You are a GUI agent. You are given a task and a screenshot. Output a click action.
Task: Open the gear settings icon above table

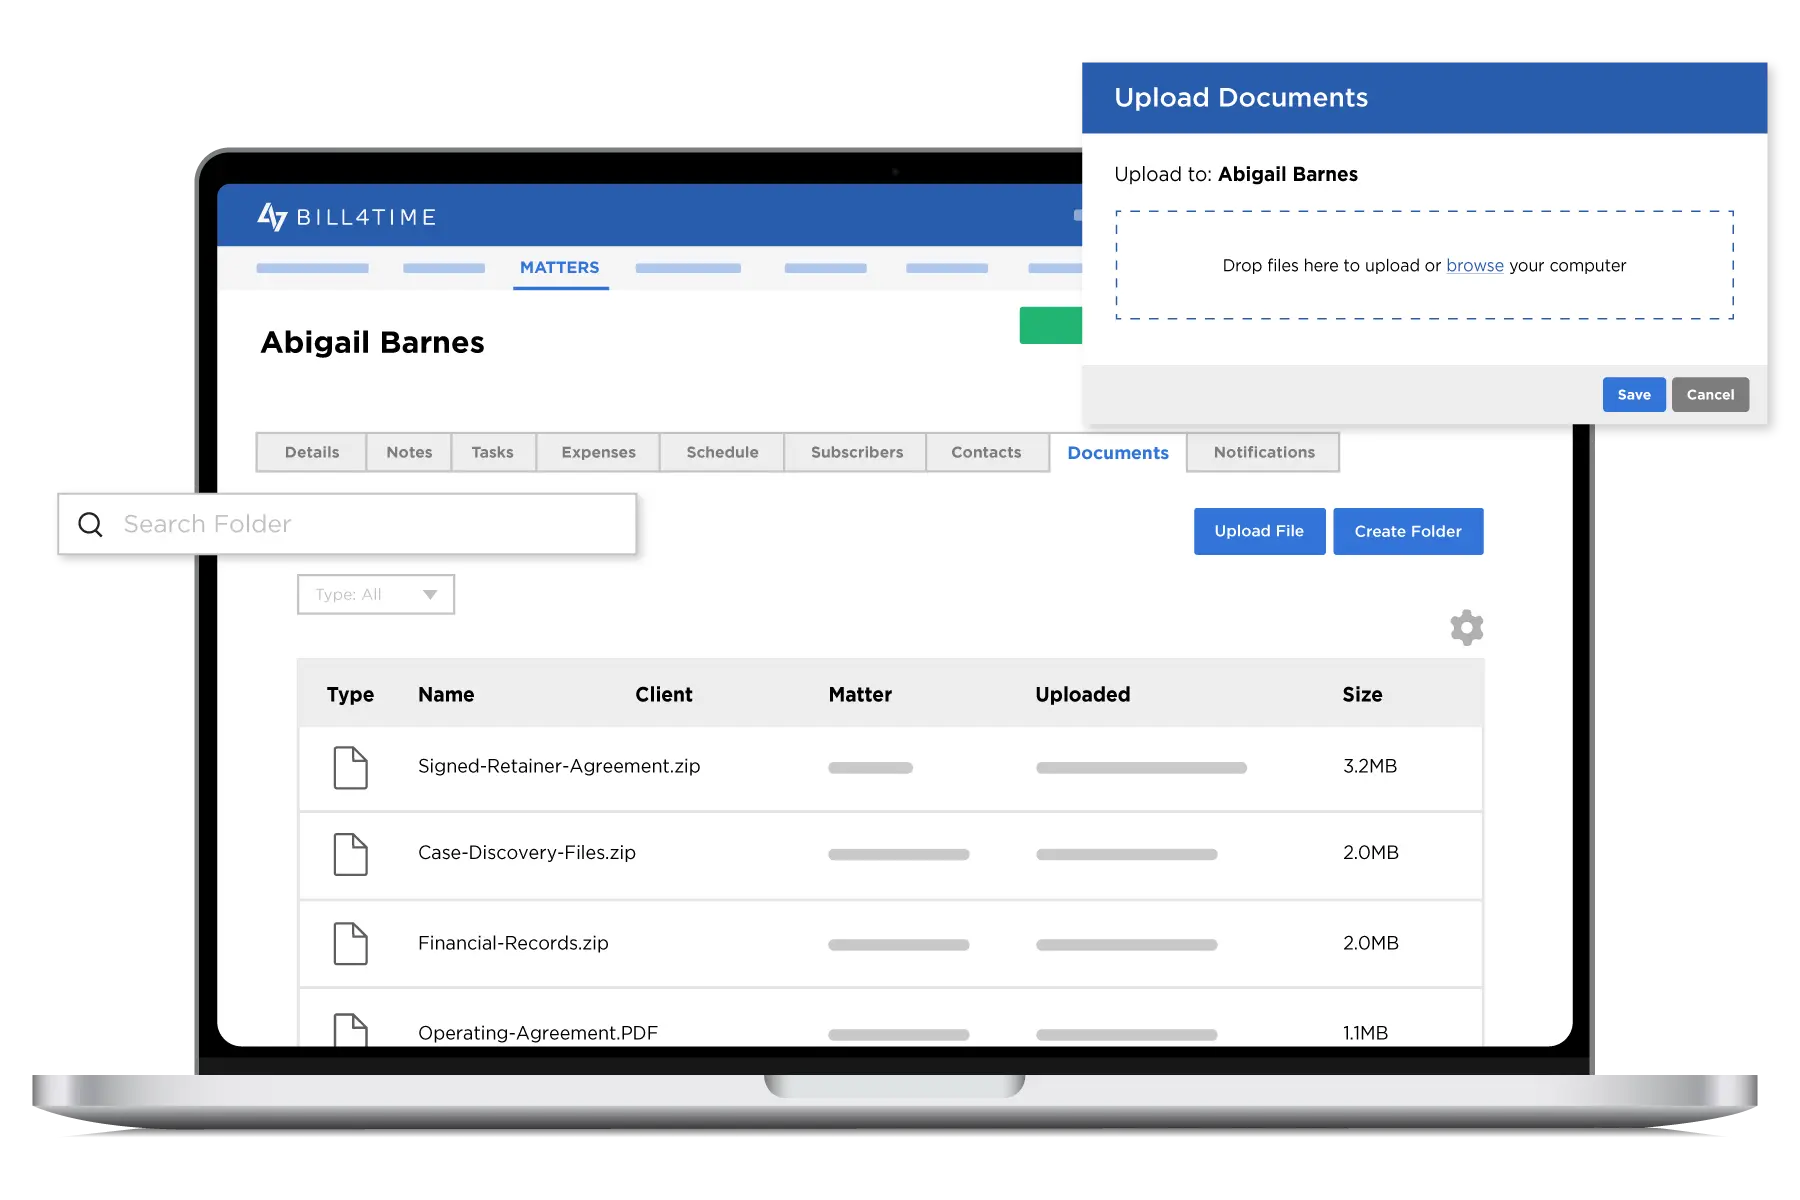1466,628
